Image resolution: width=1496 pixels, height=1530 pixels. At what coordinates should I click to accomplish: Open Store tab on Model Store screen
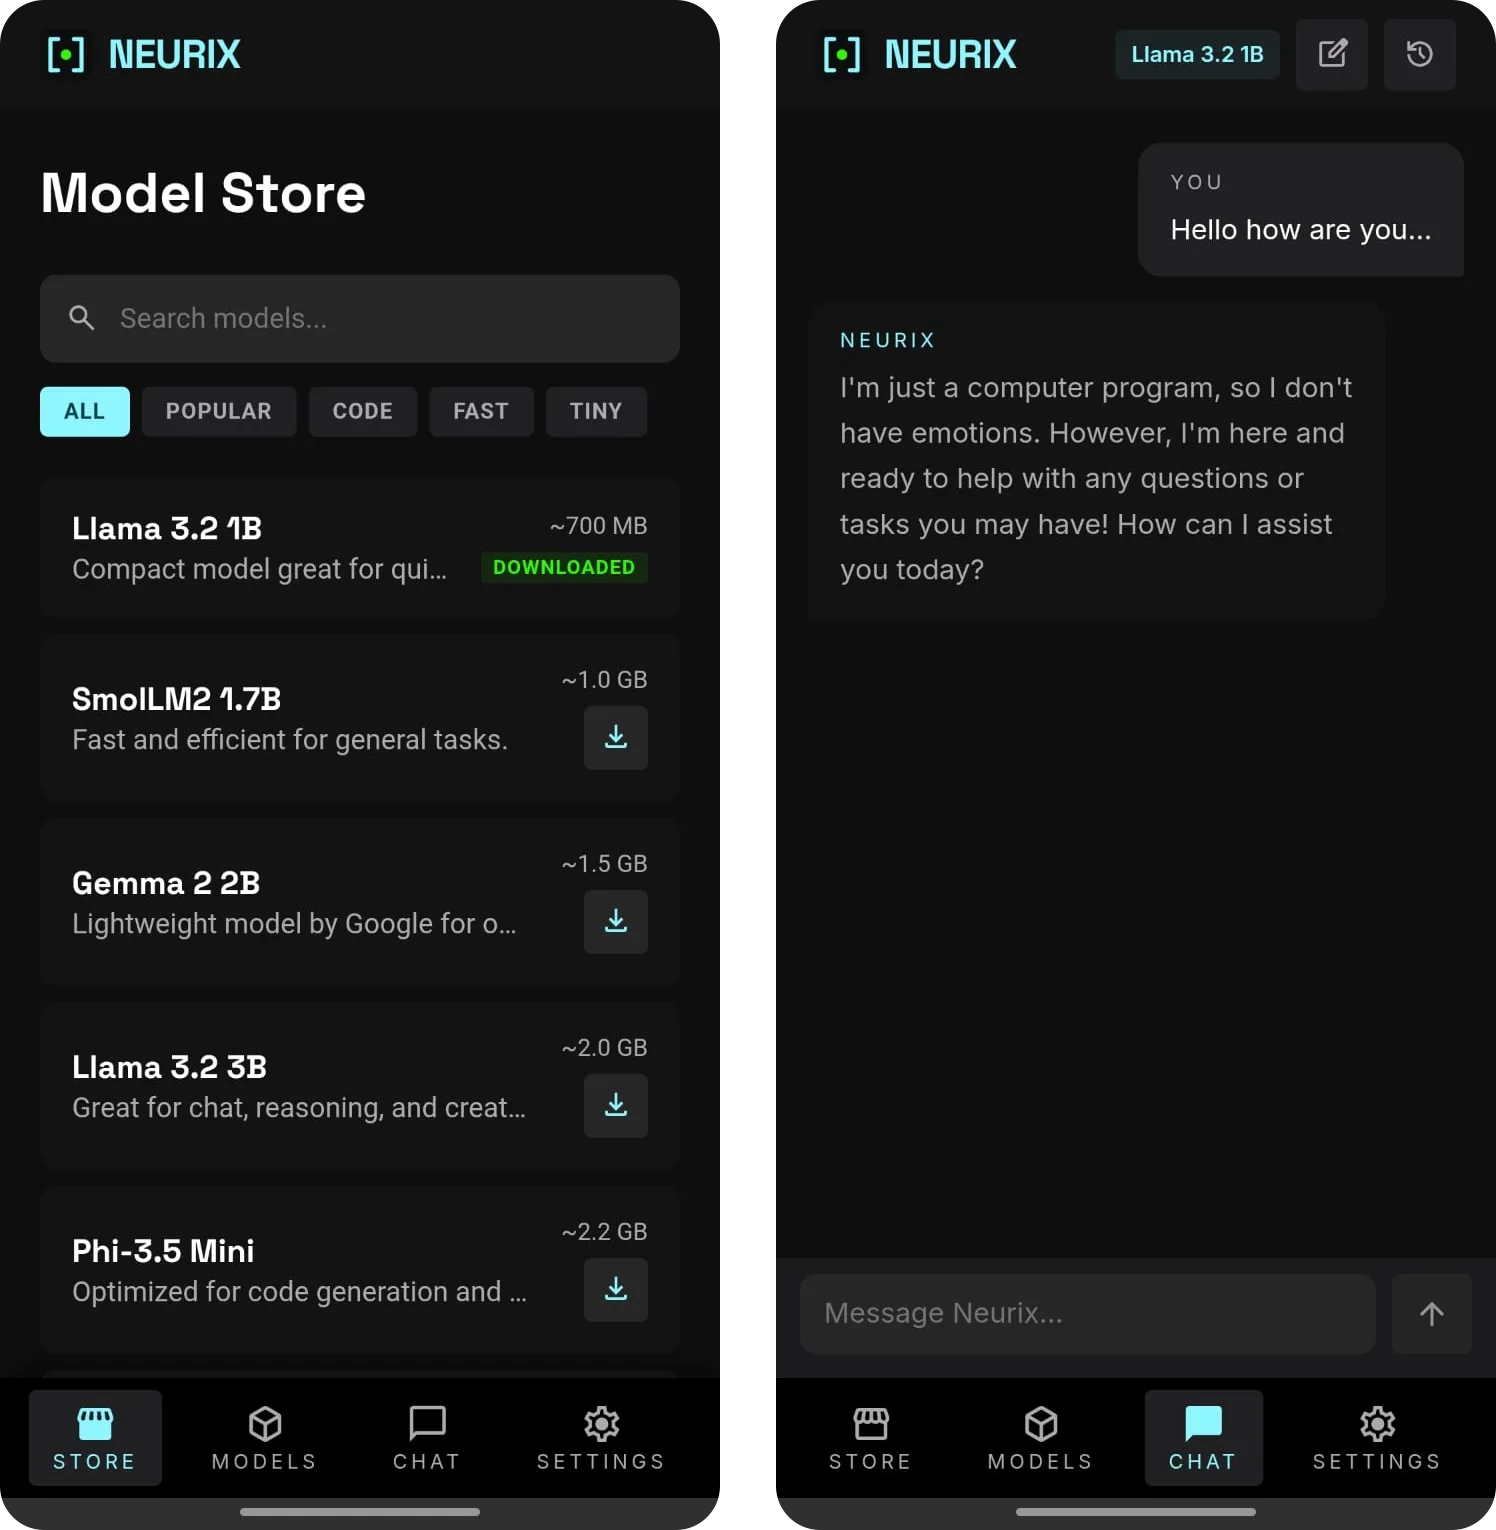point(95,1438)
